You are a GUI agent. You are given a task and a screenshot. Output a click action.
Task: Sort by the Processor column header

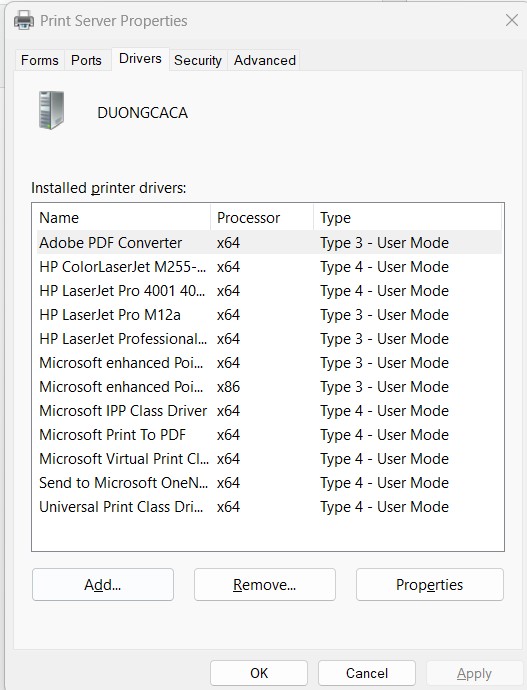tap(262, 217)
